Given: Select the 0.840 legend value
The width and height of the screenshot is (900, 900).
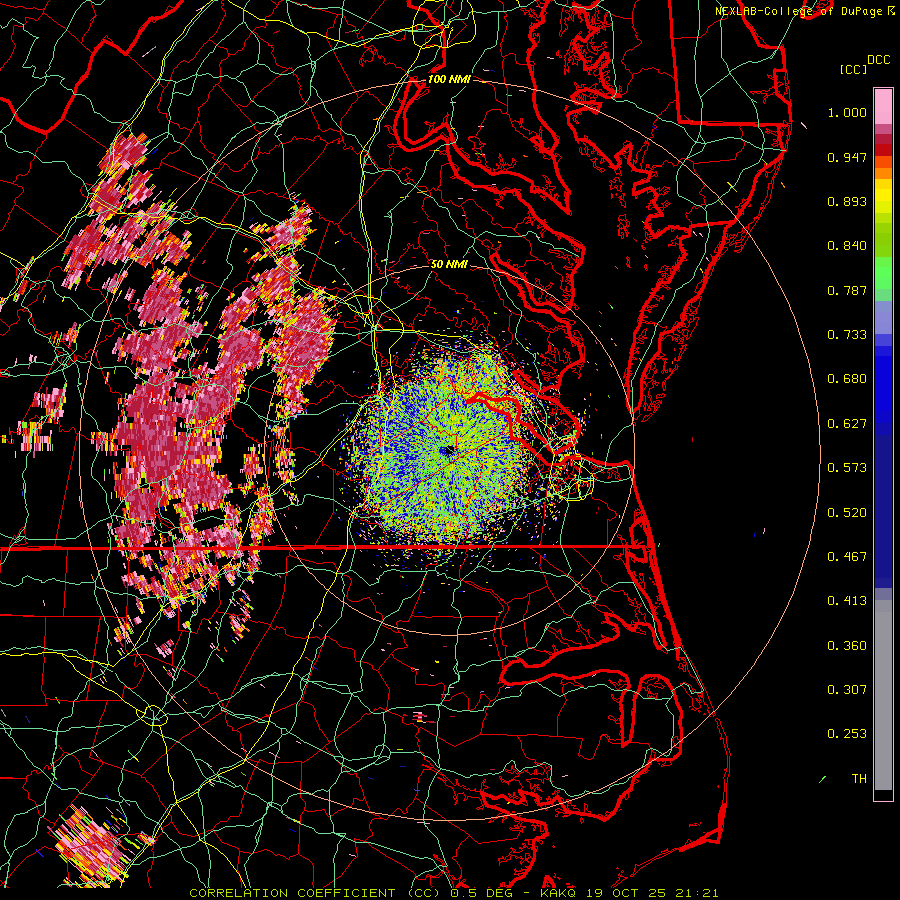Looking at the screenshot, I should point(847,246).
